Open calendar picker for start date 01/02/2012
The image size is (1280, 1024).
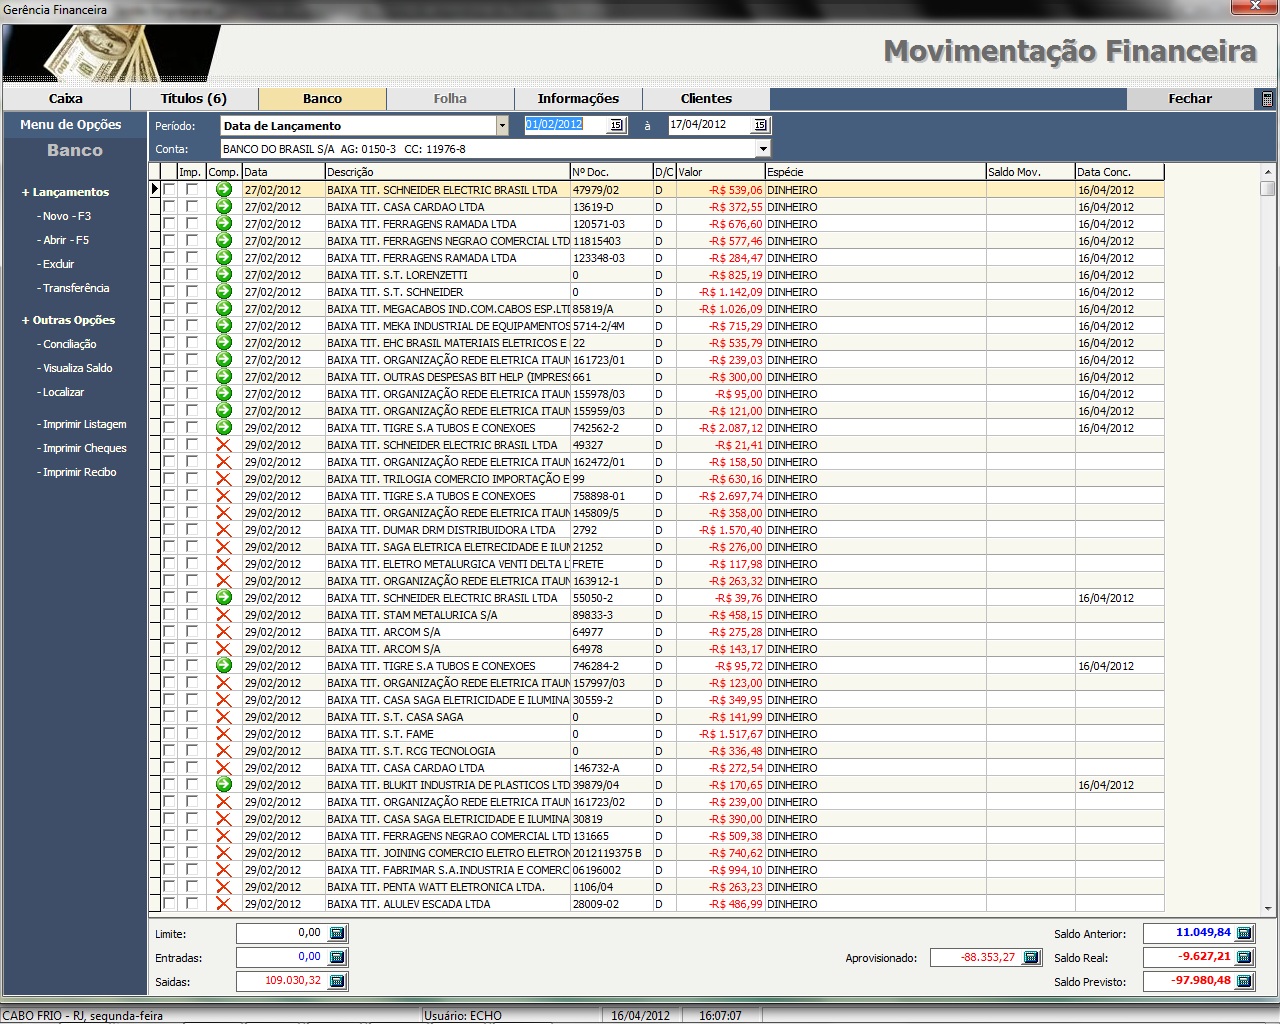click(x=616, y=125)
